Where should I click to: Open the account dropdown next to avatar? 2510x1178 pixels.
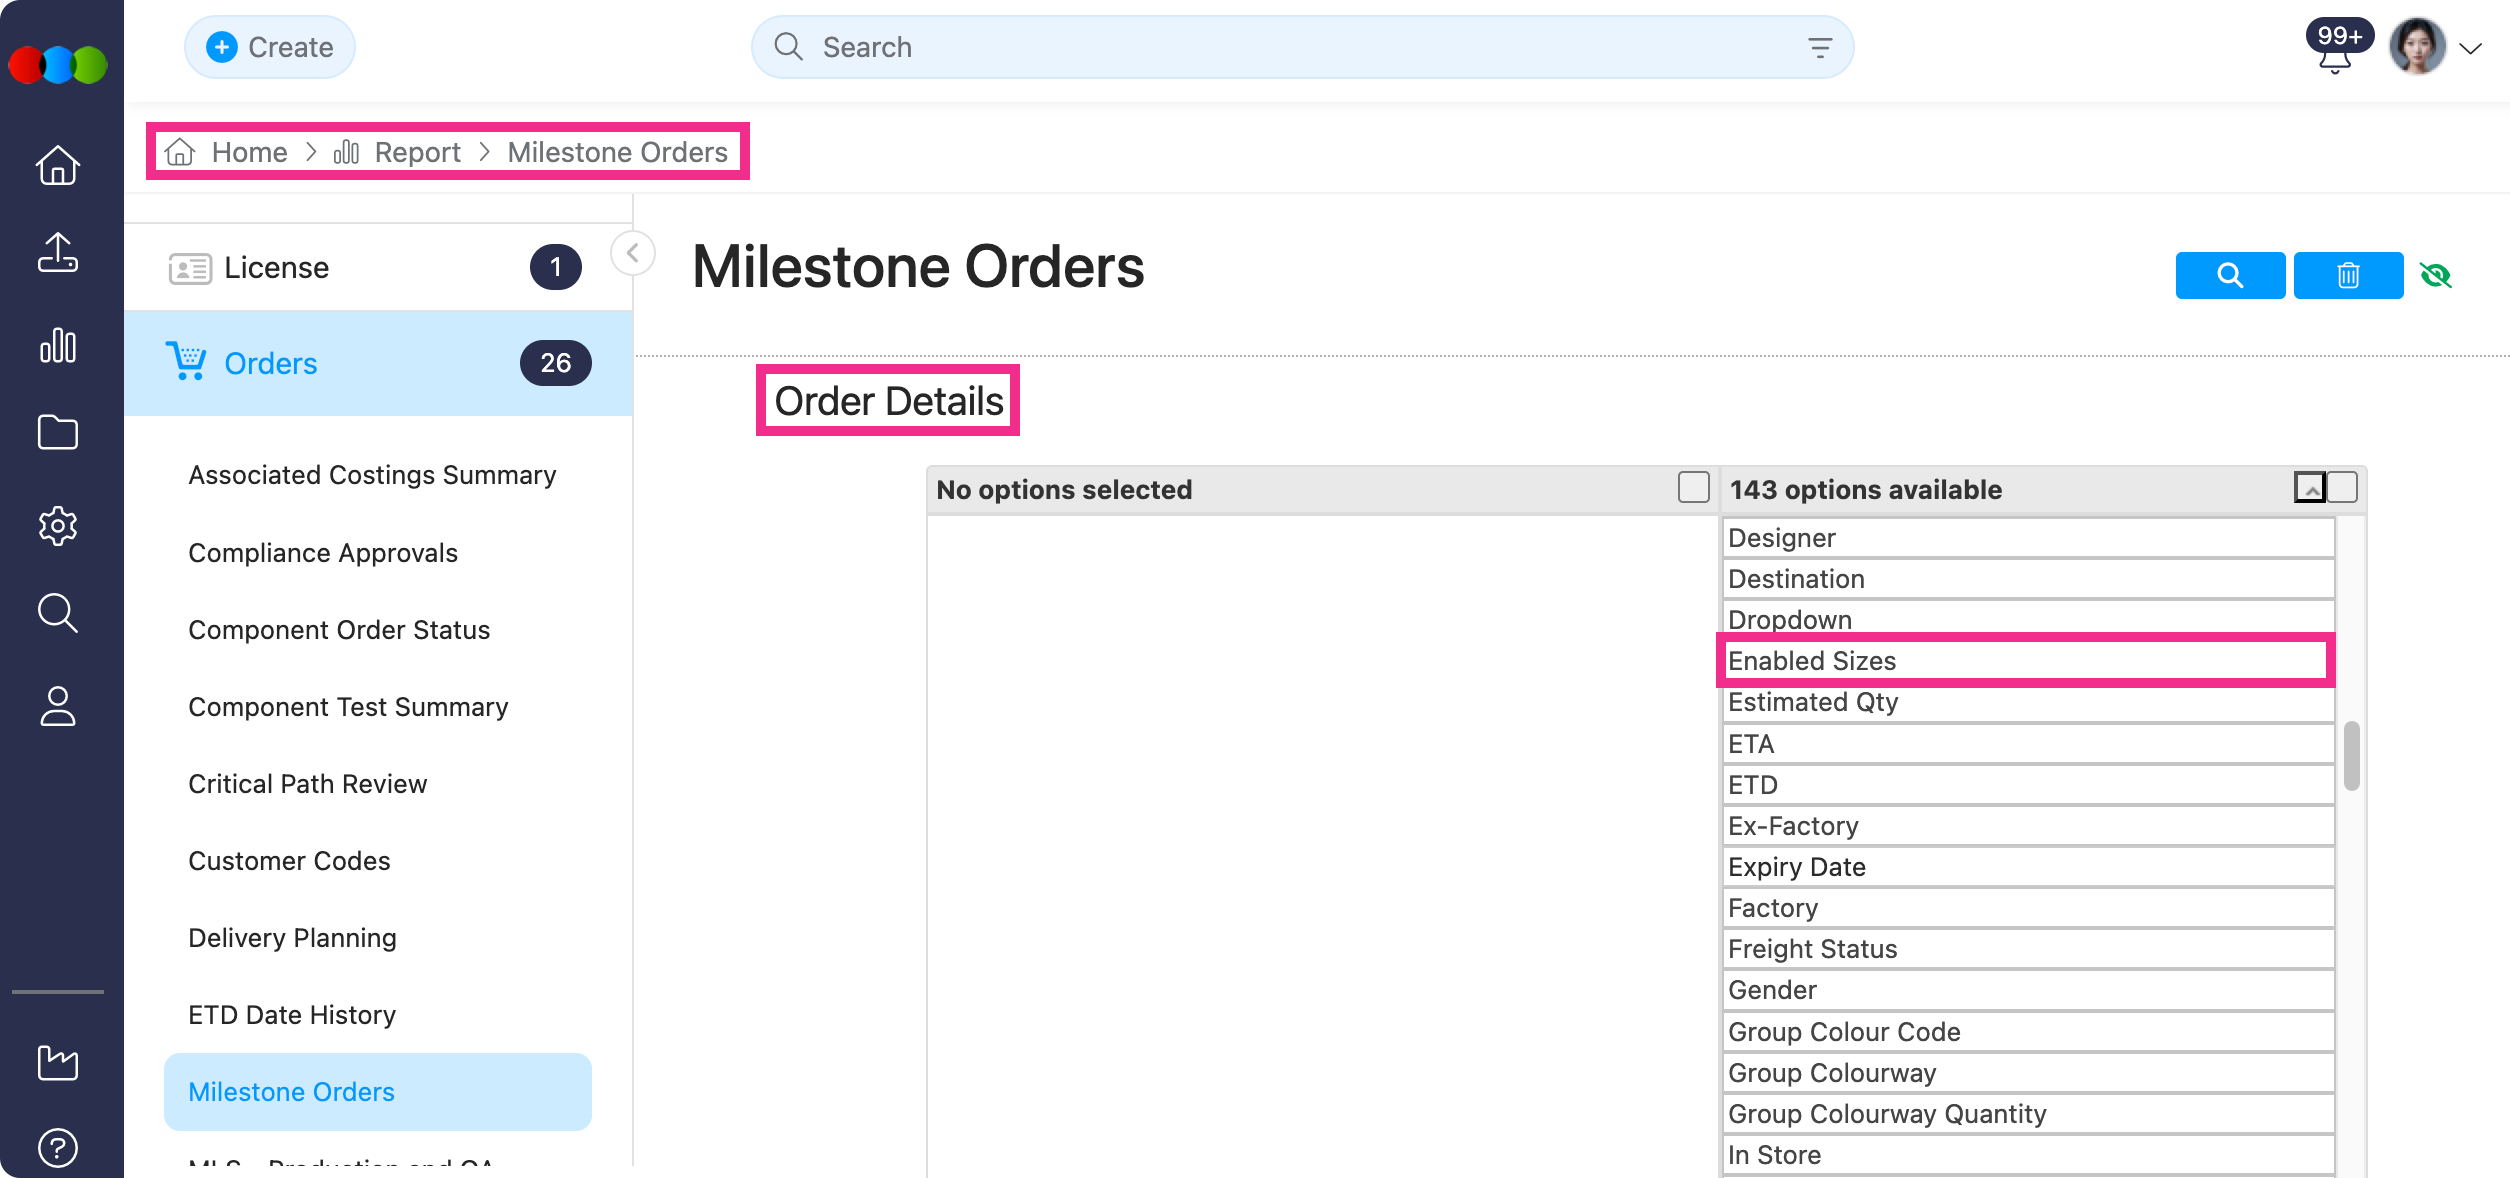2474,47
